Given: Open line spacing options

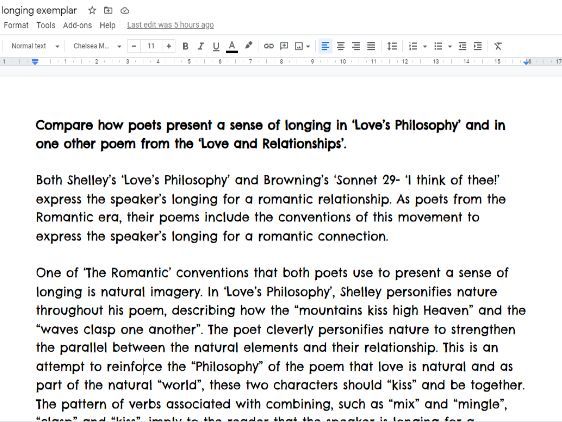Looking at the screenshot, I should click(392, 46).
